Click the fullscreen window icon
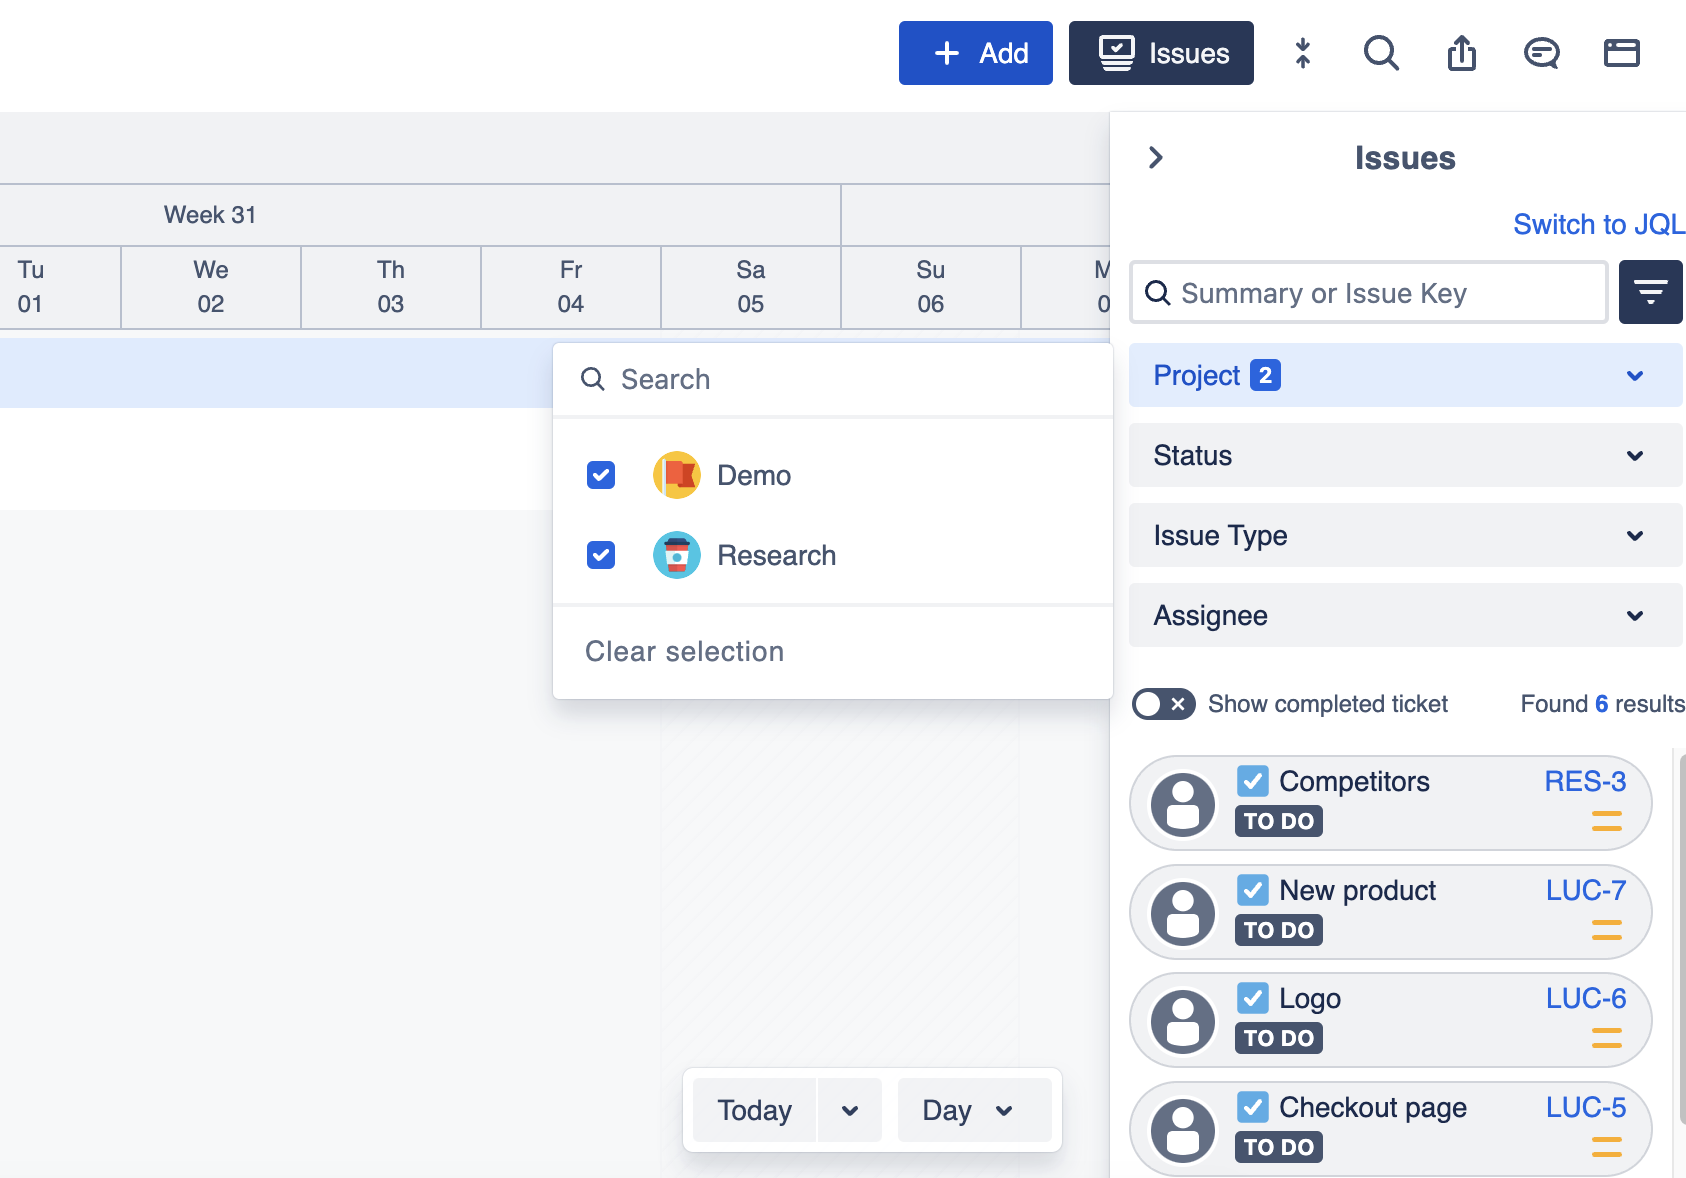This screenshot has width=1686, height=1178. [x=1621, y=53]
